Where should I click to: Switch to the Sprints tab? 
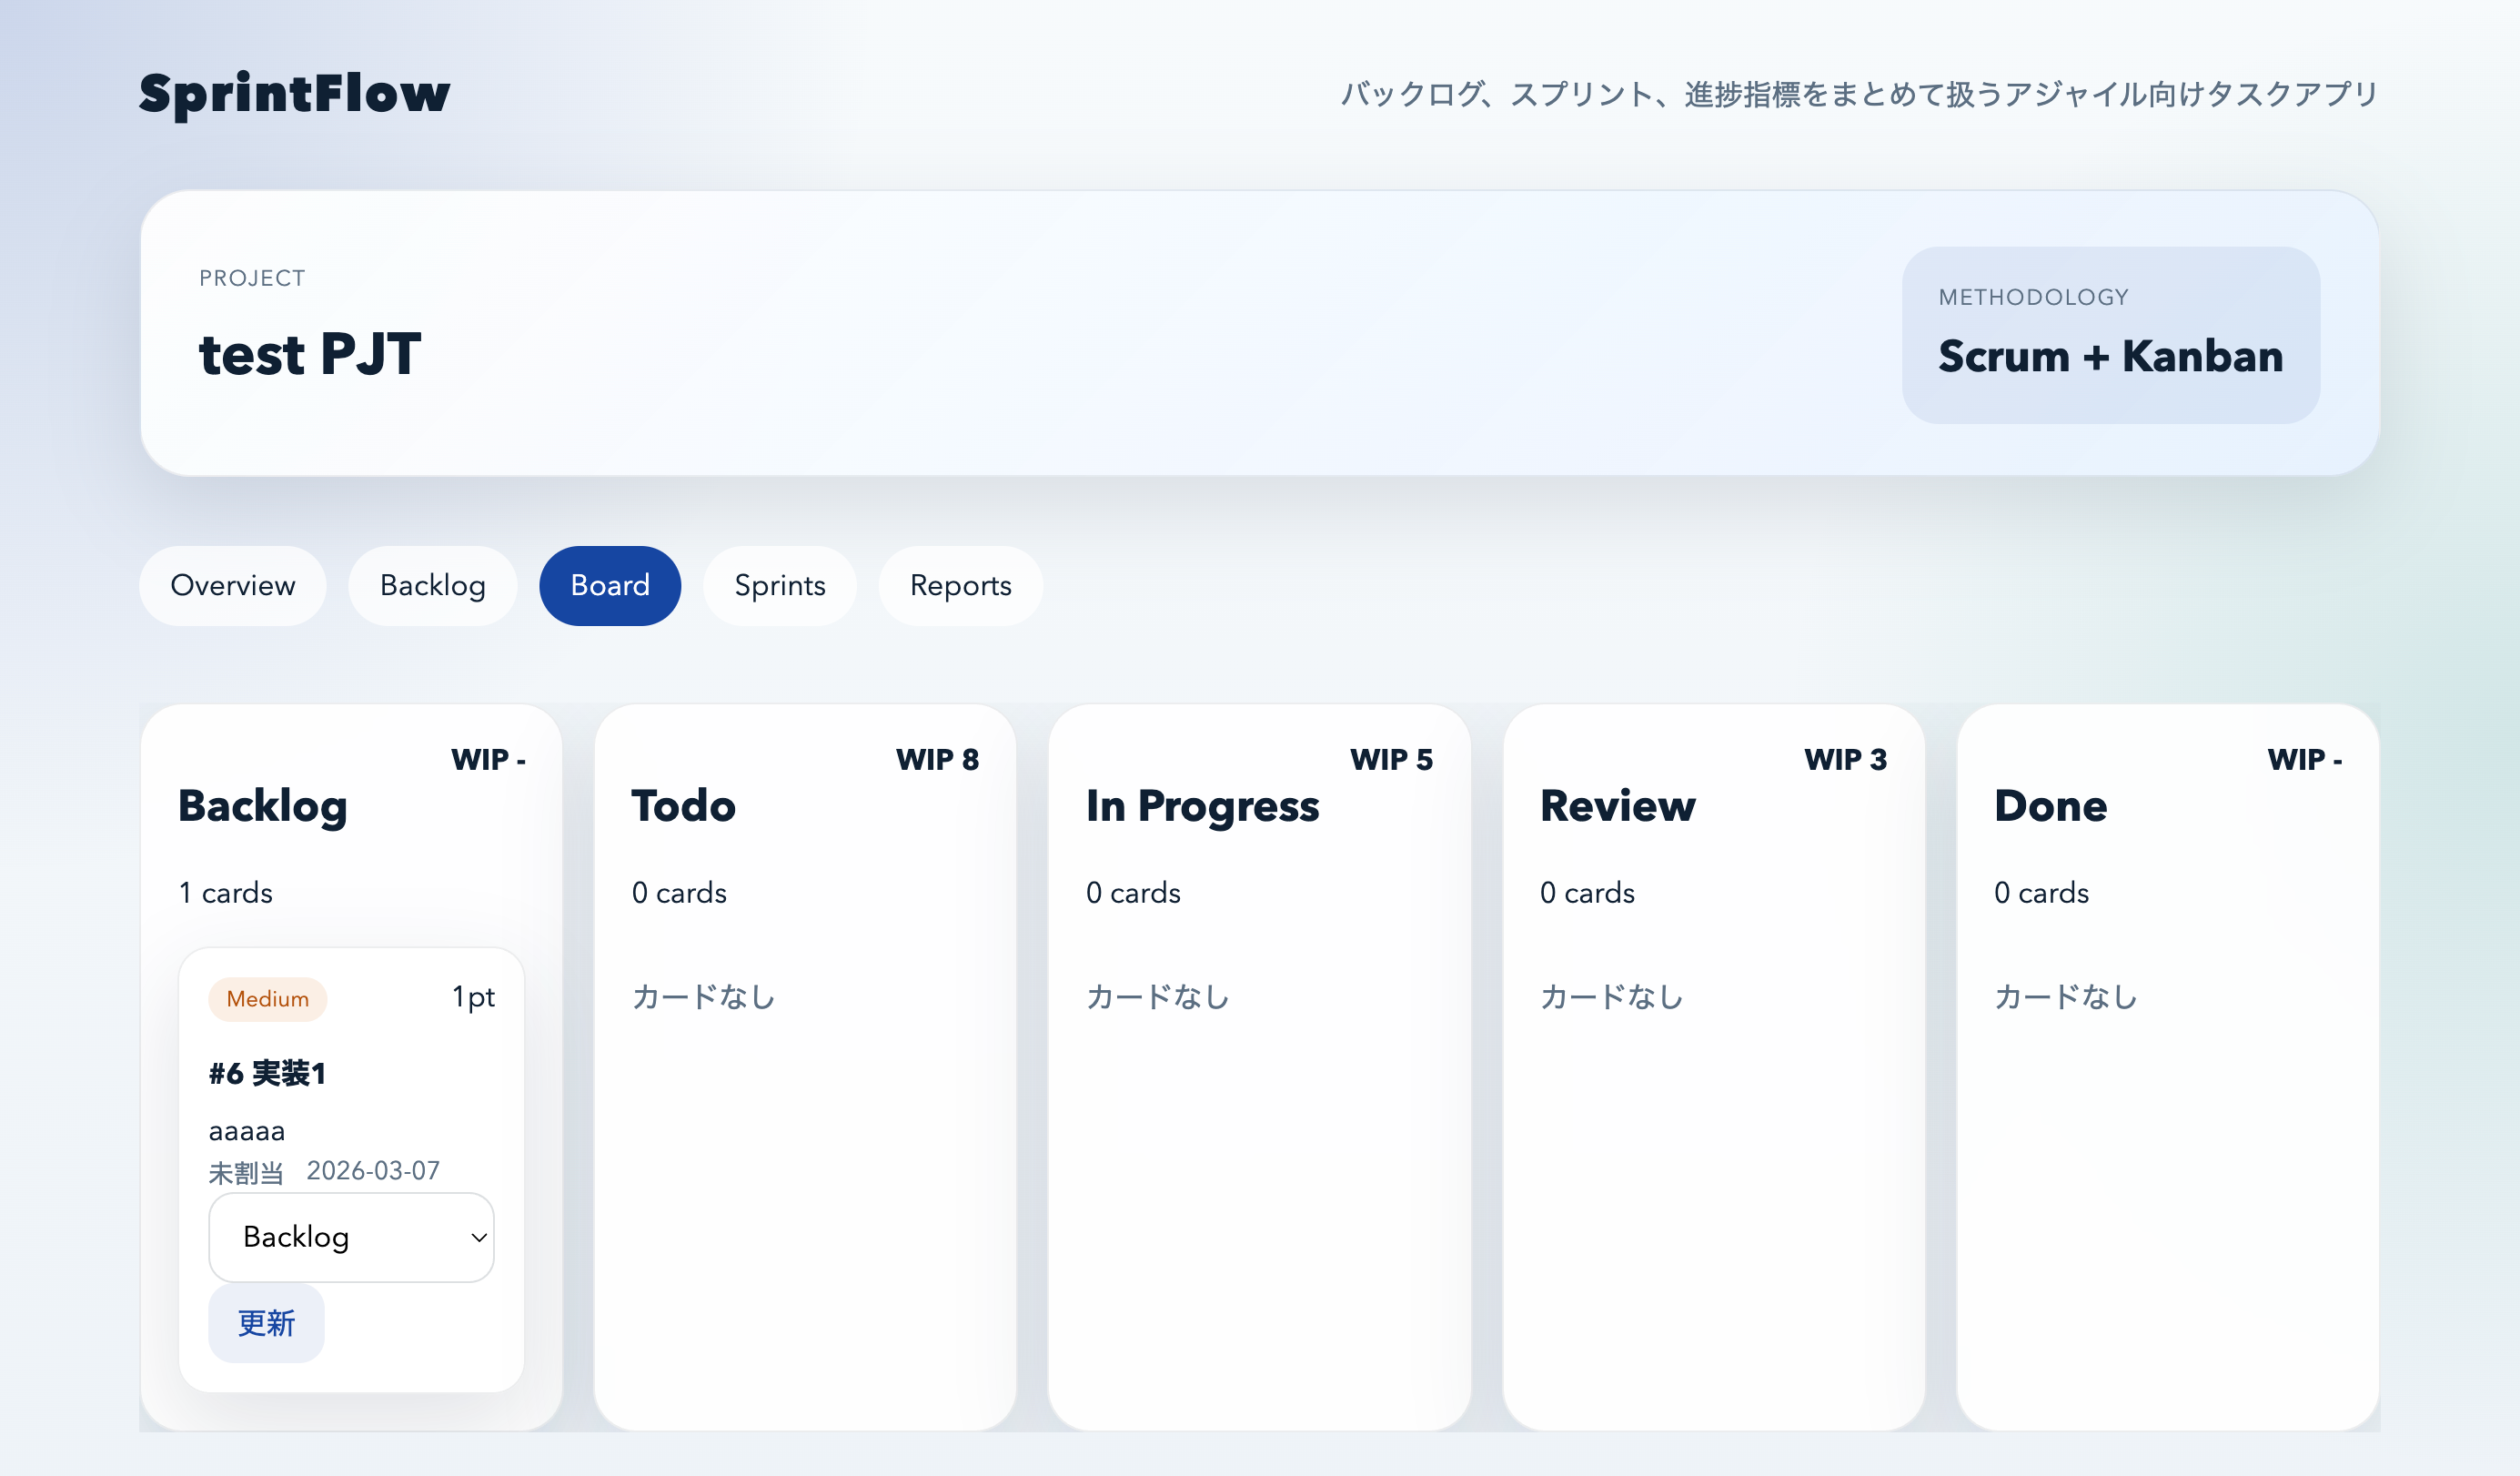(779, 586)
